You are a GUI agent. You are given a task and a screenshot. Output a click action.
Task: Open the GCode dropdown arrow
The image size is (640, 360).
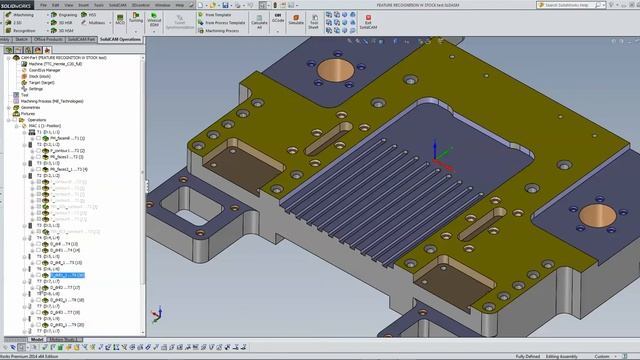[278, 31]
